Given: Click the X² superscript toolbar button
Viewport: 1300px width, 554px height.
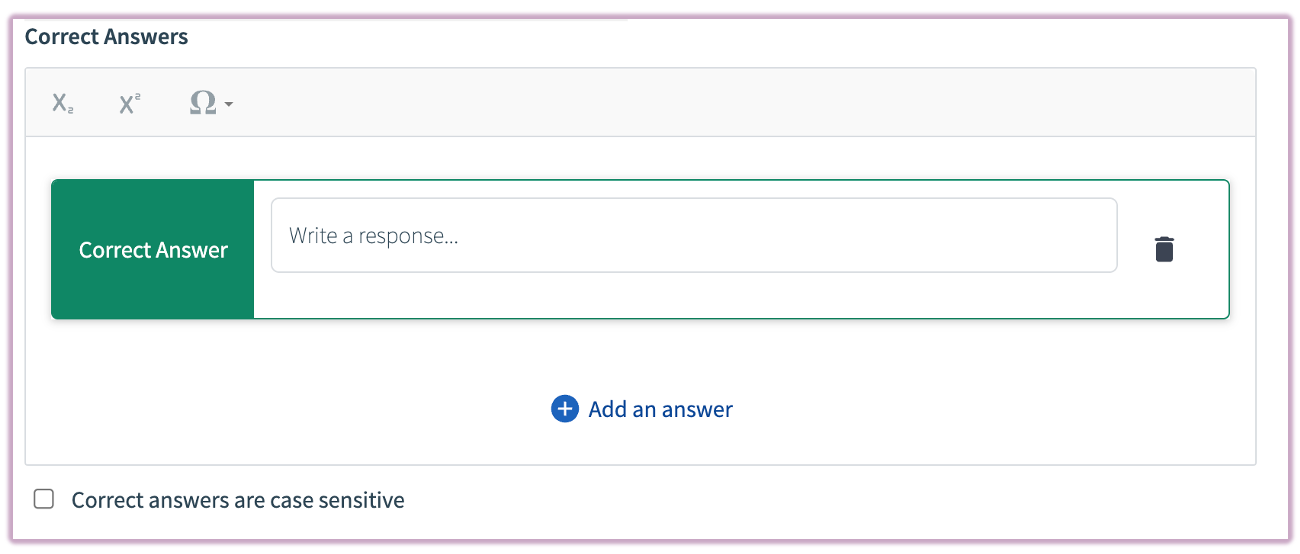Looking at the screenshot, I should point(130,103).
